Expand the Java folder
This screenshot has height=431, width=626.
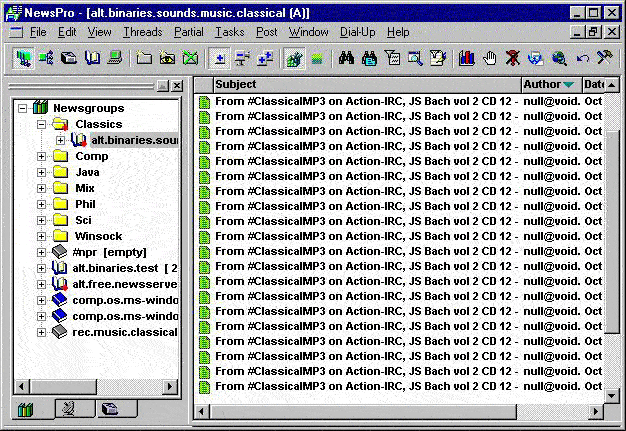coord(41,172)
